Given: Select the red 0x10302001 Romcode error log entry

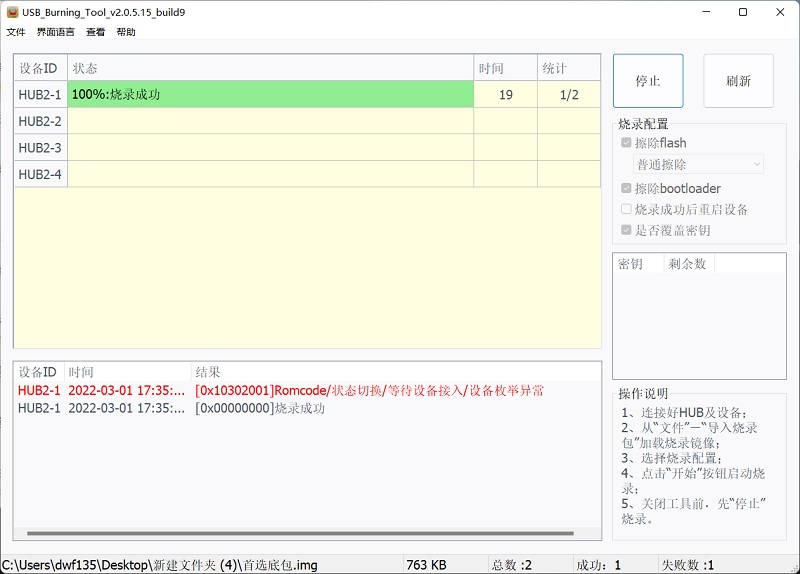Looking at the screenshot, I should pyautogui.click(x=307, y=391).
